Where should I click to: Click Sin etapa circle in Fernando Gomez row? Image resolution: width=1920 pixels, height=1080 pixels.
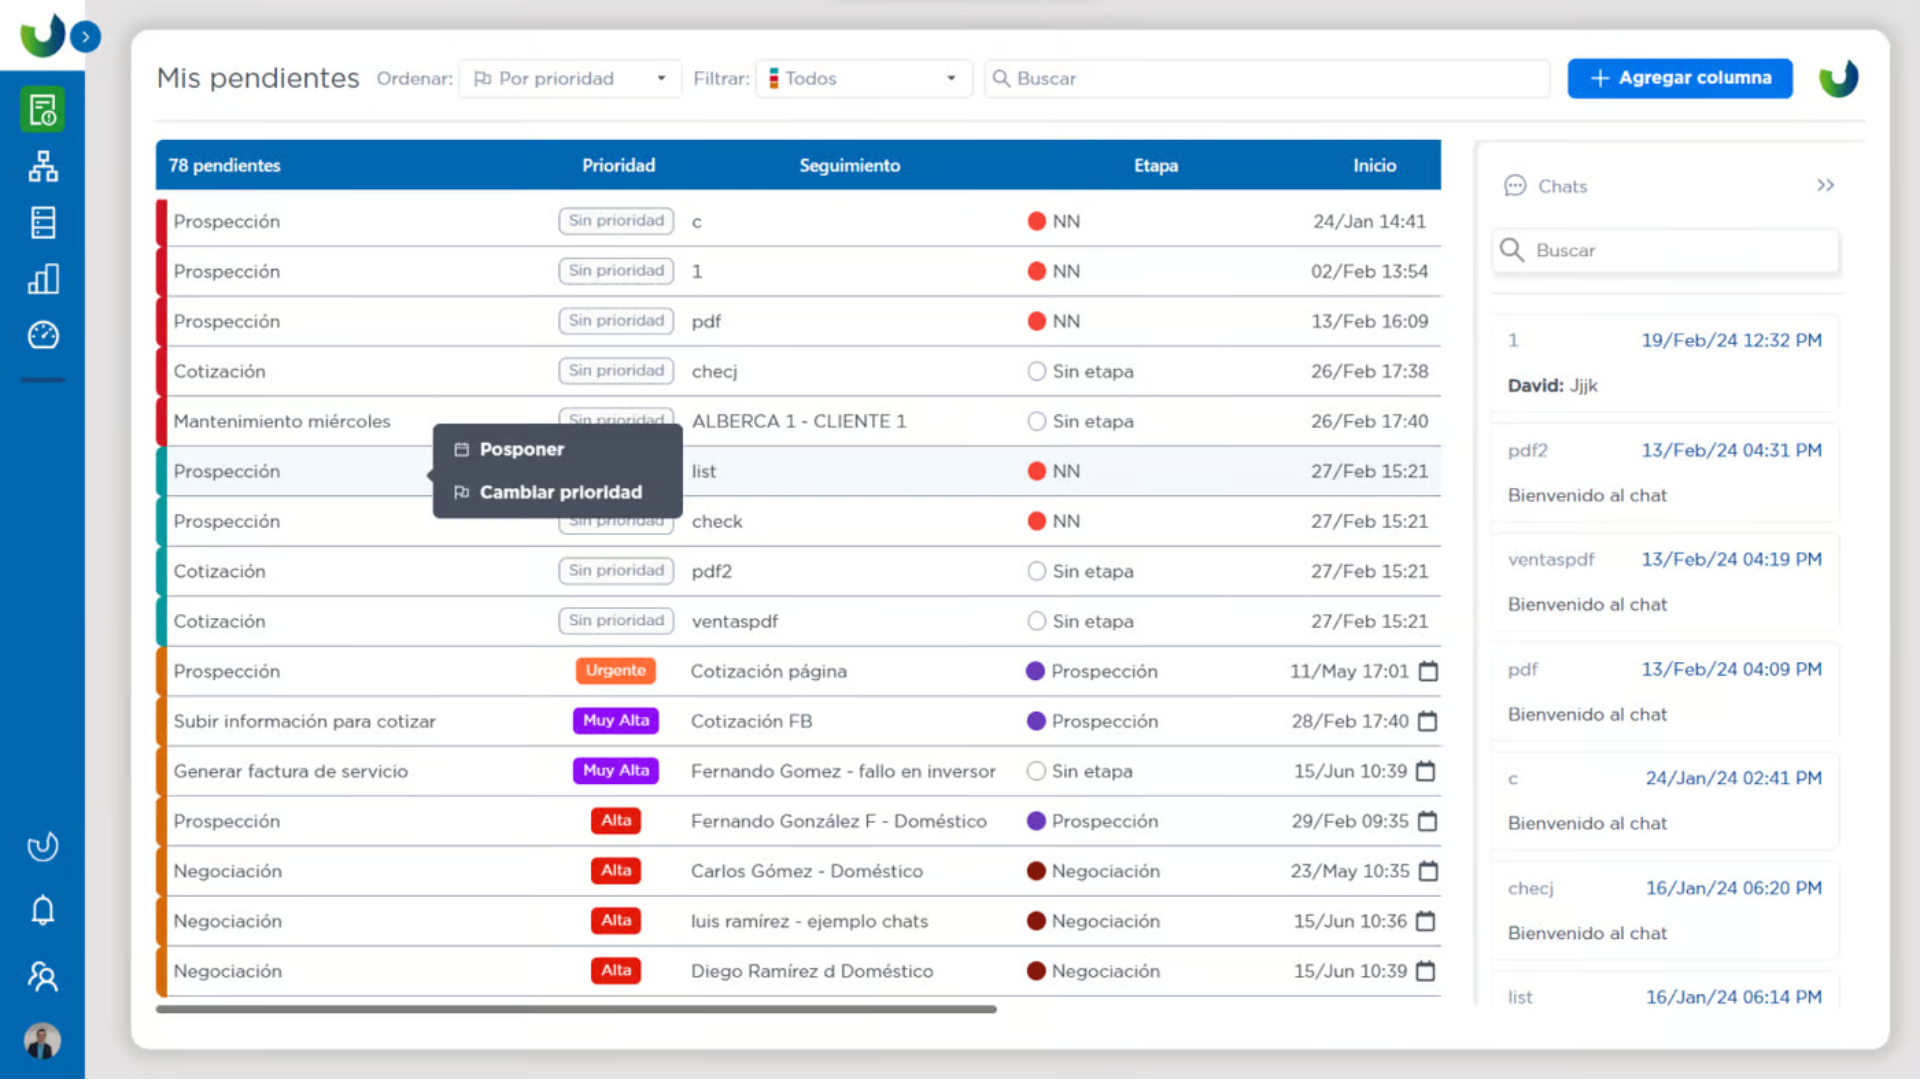point(1037,771)
